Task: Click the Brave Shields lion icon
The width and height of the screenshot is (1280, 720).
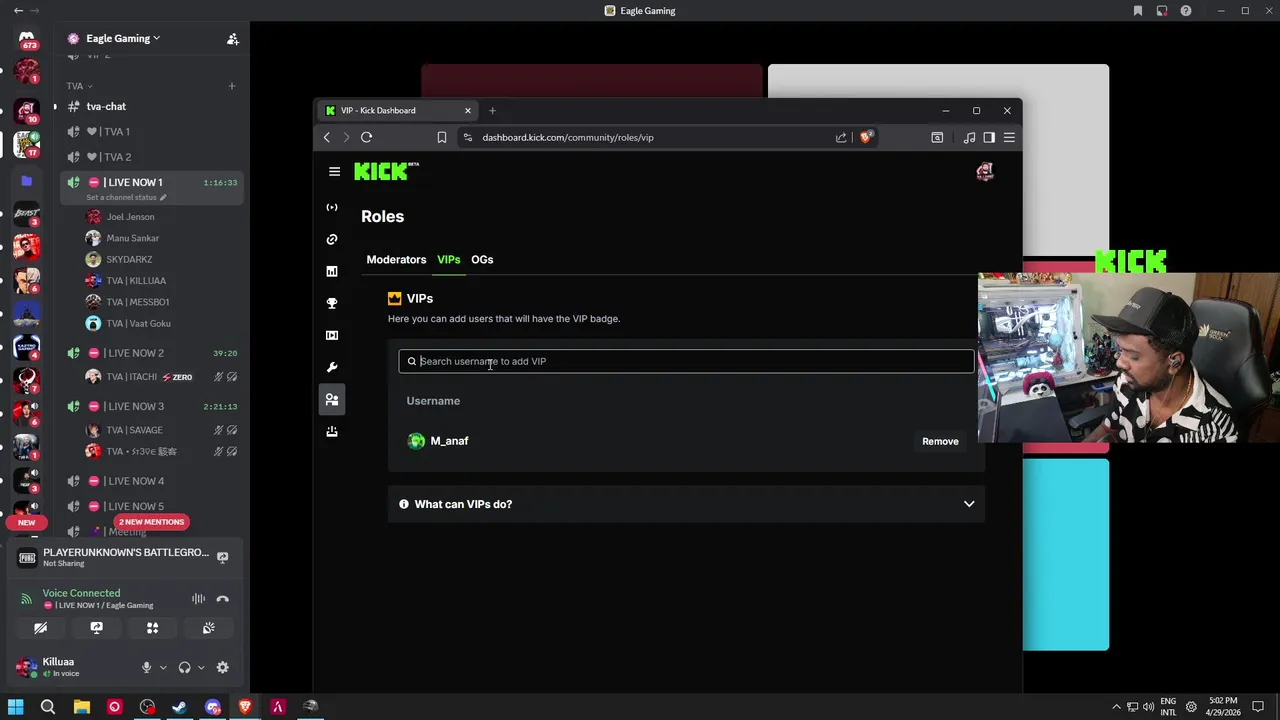Action: tap(866, 137)
